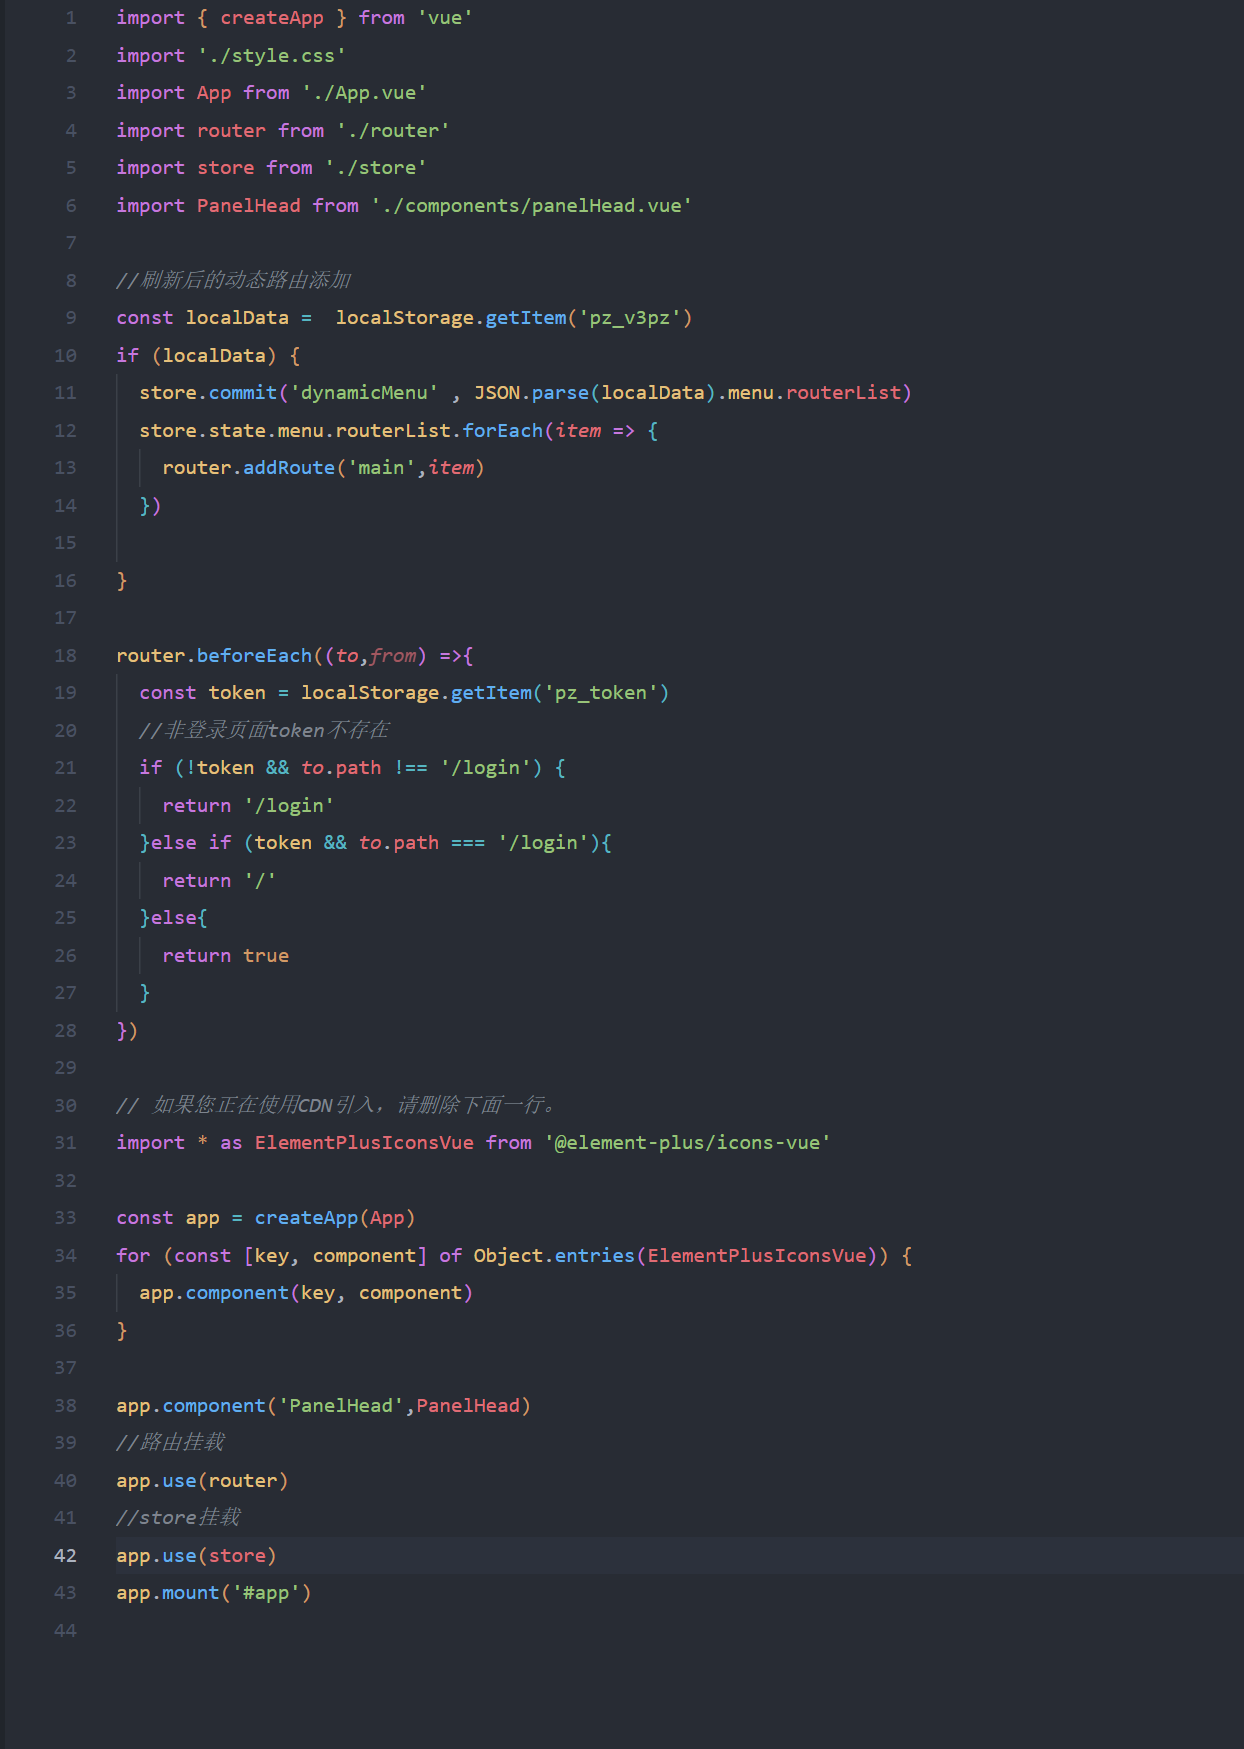Click '@element-plus/icons-vue' on line 31
Viewport: 1244px width, 1749px height.
coord(687,1143)
